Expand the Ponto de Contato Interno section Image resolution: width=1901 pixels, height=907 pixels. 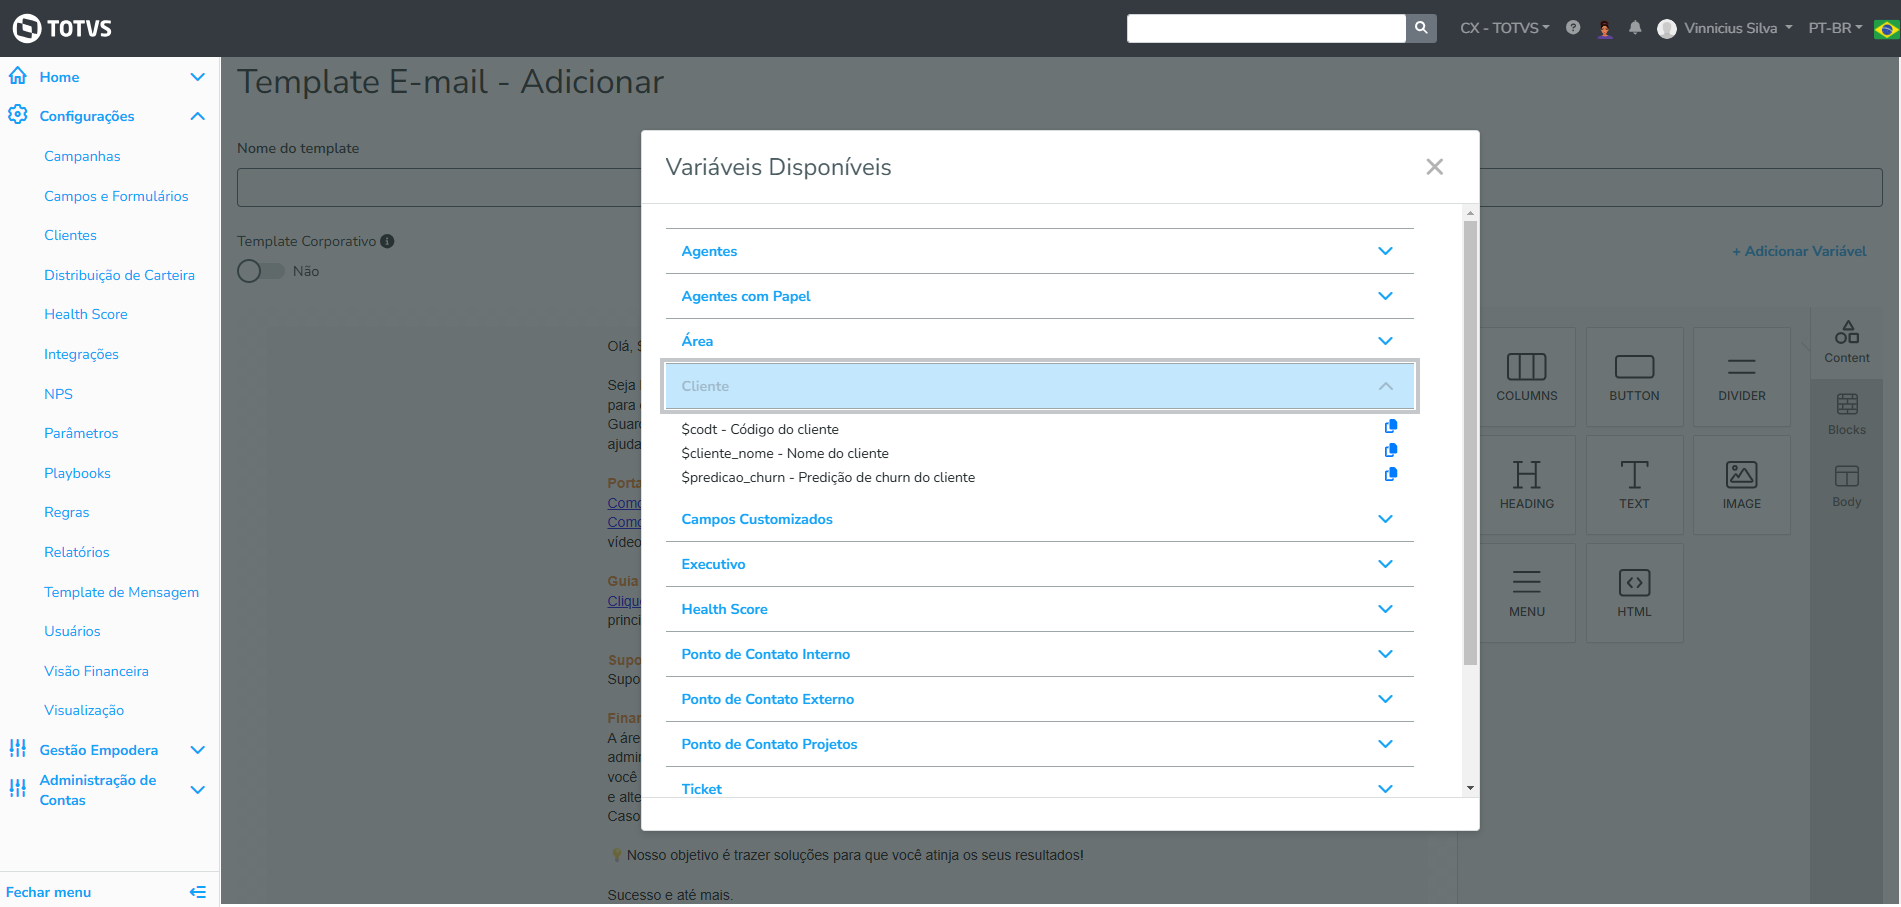1040,654
